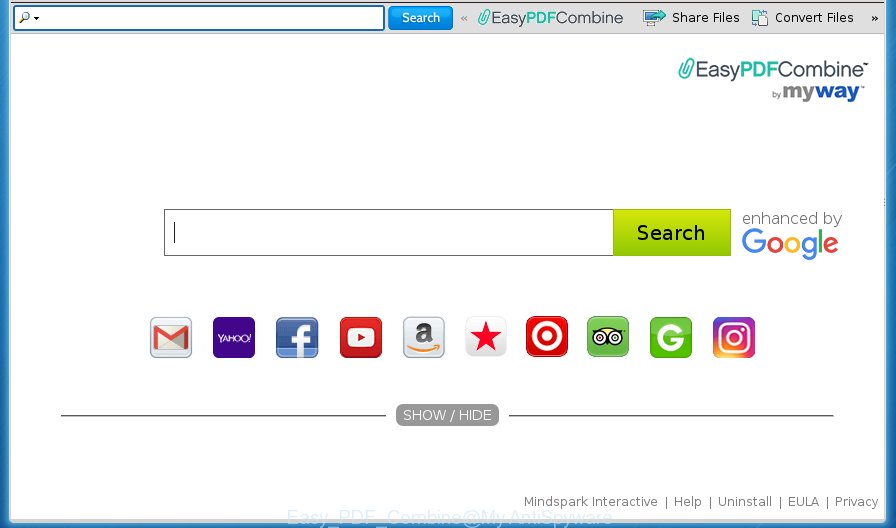
Task: Open the Amazon shortcut icon
Action: (423, 337)
